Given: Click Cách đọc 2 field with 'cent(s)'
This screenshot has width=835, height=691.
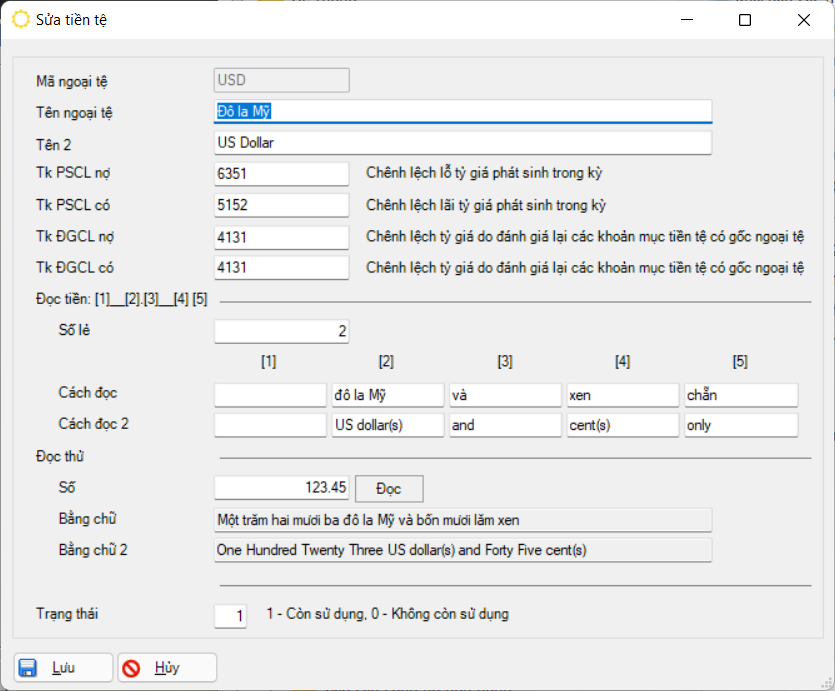Looking at the screenshot, I should (x=622, y=425).
